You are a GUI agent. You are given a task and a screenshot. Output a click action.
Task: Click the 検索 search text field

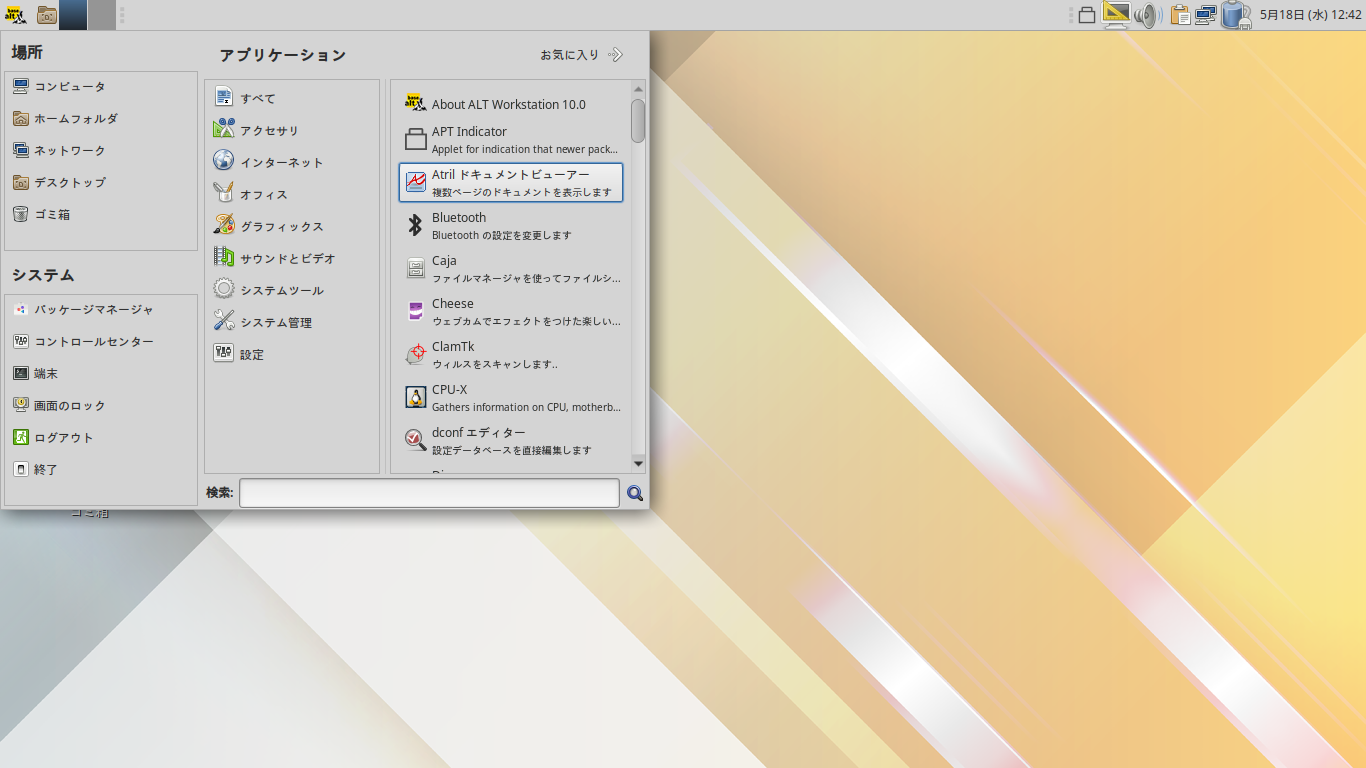coord(429,493)
